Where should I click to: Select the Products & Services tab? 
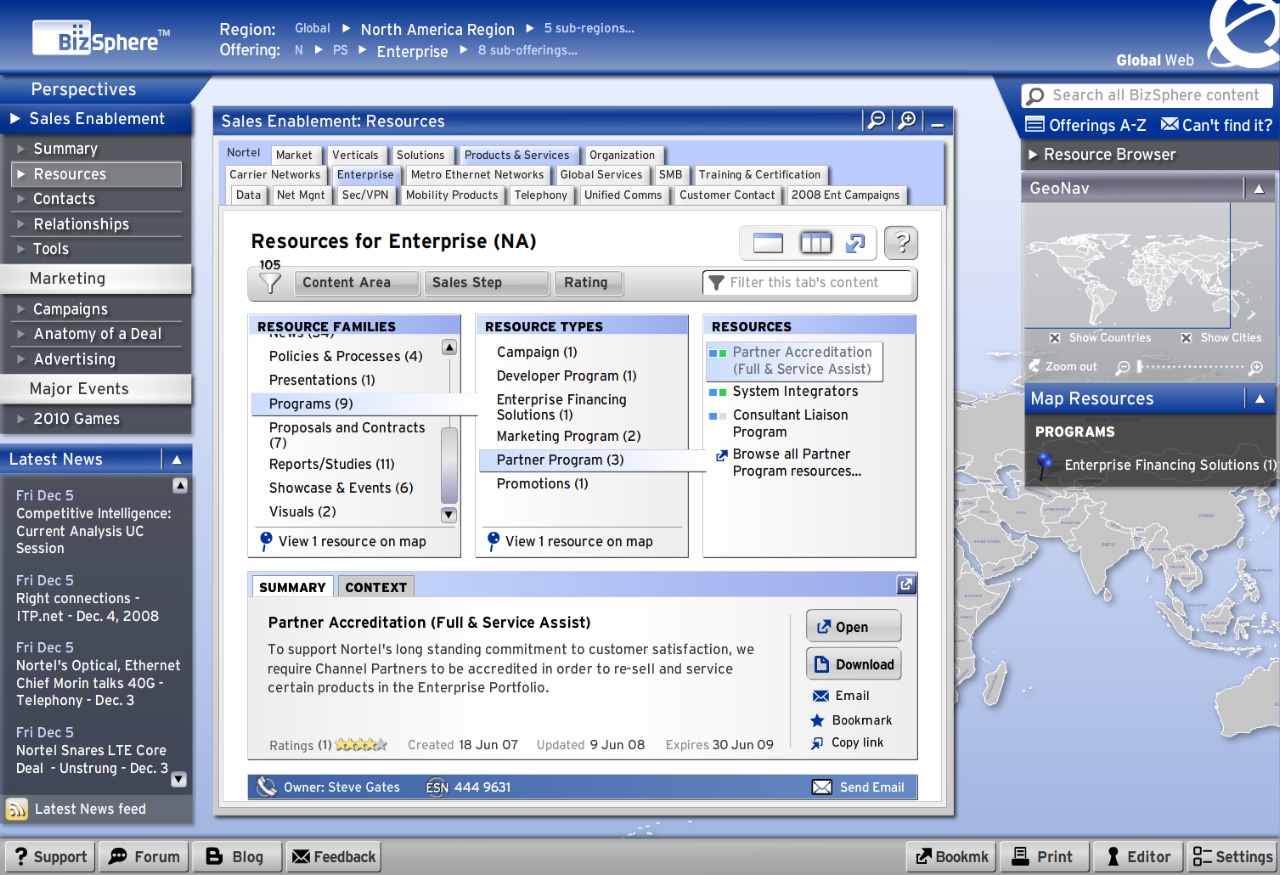pos(517,155)
